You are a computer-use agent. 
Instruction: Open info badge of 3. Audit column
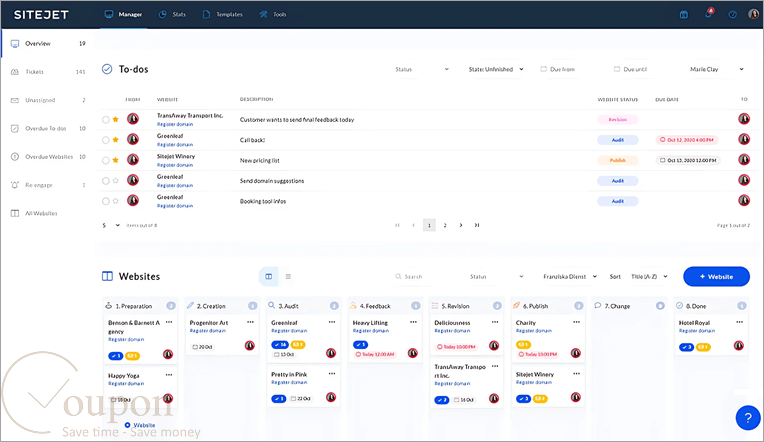point(334,306)
